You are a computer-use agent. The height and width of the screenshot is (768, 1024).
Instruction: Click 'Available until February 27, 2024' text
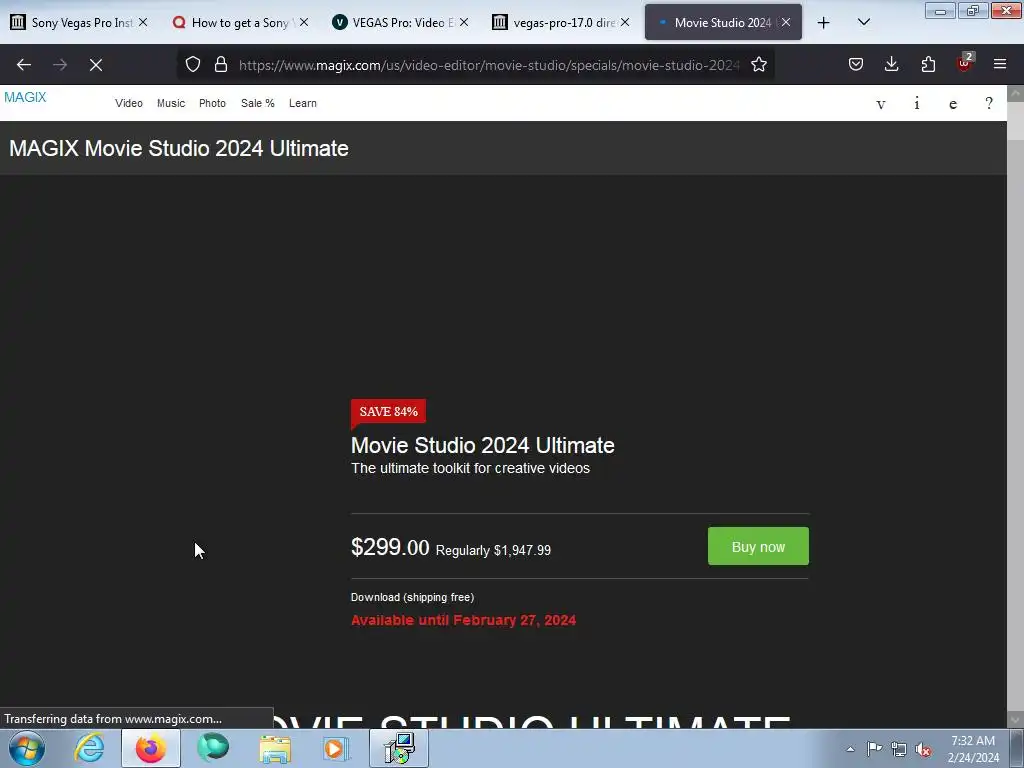coord(464,620)
